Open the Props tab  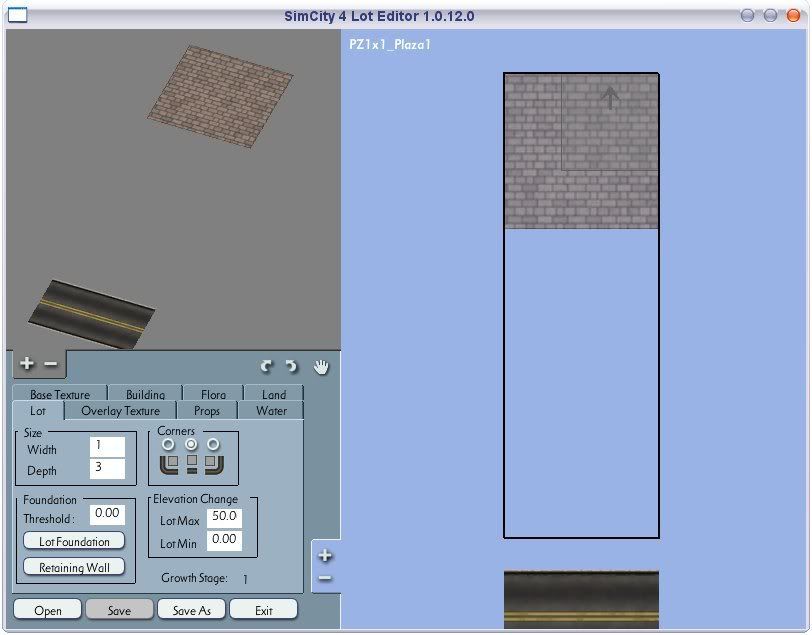[x=207, y=411]
